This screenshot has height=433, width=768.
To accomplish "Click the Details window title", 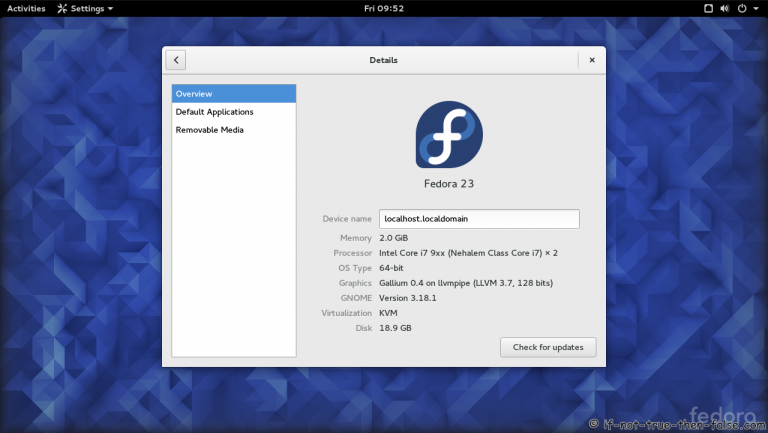I will 384,60.
